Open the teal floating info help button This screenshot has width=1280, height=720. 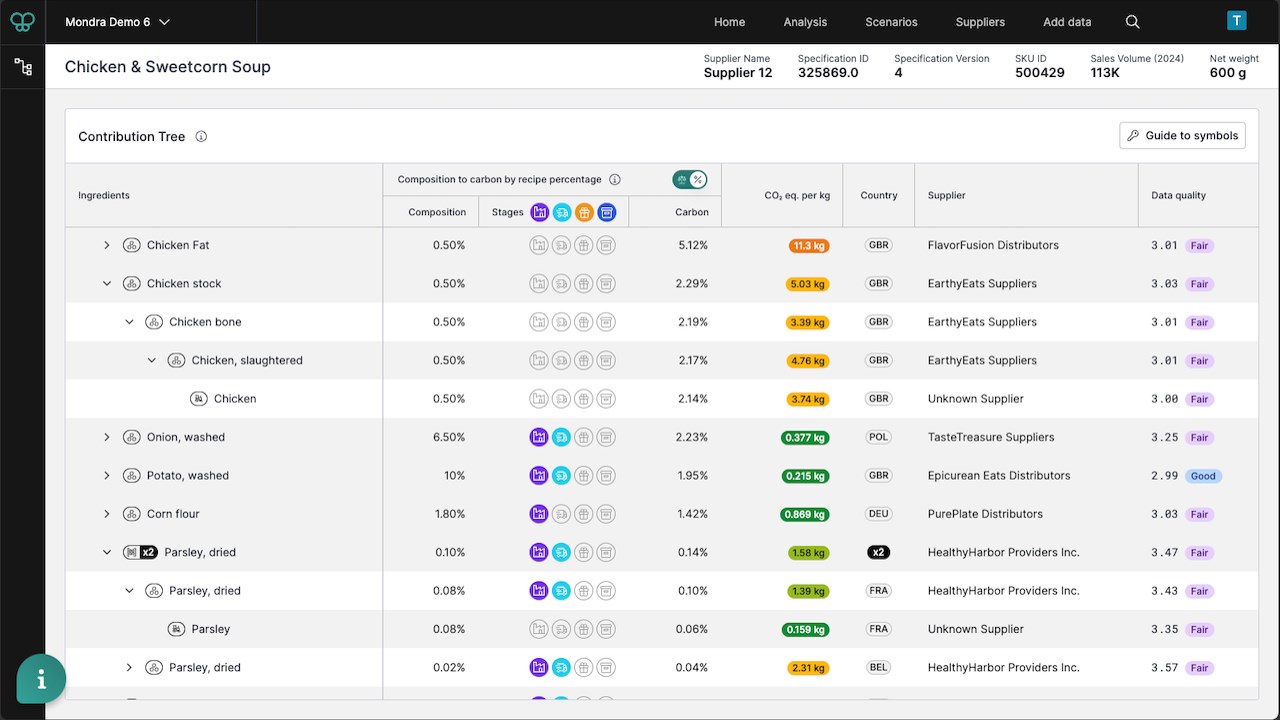[x=41, y=680]
